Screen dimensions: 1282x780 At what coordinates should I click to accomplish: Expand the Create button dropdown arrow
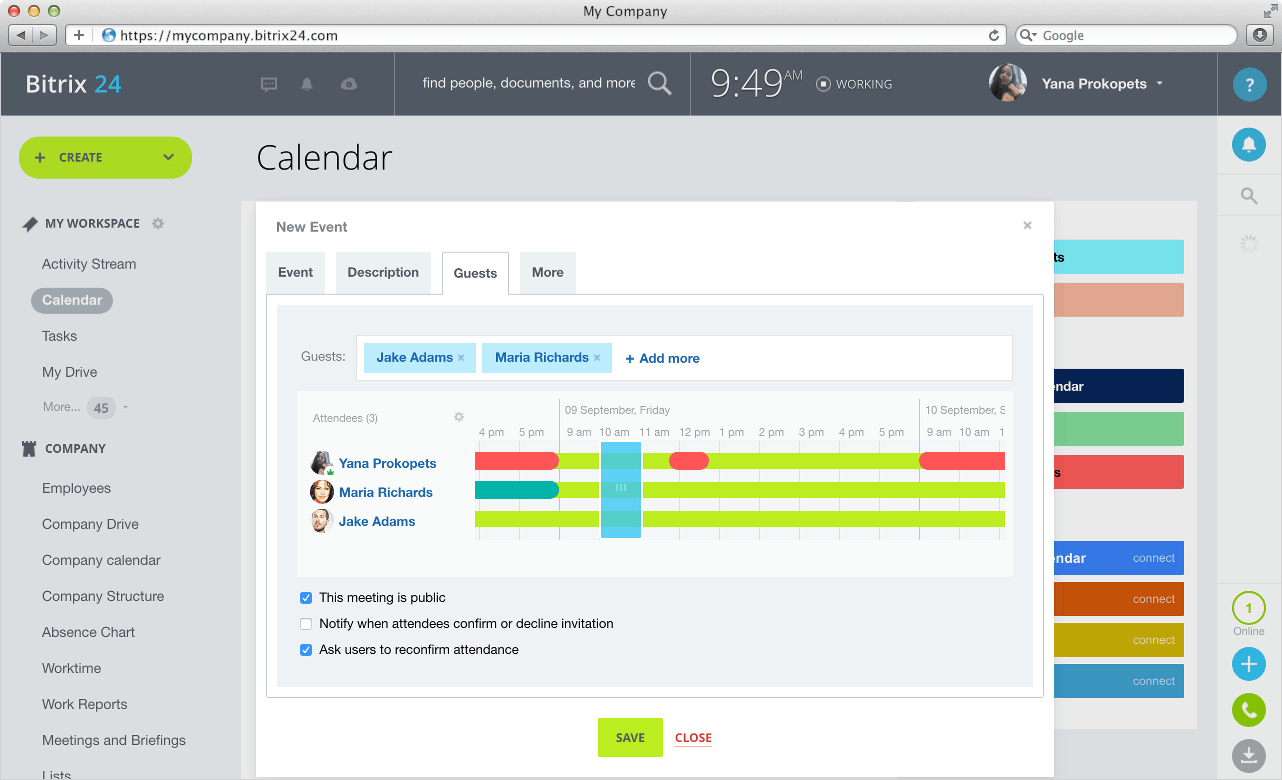[169, 157]
